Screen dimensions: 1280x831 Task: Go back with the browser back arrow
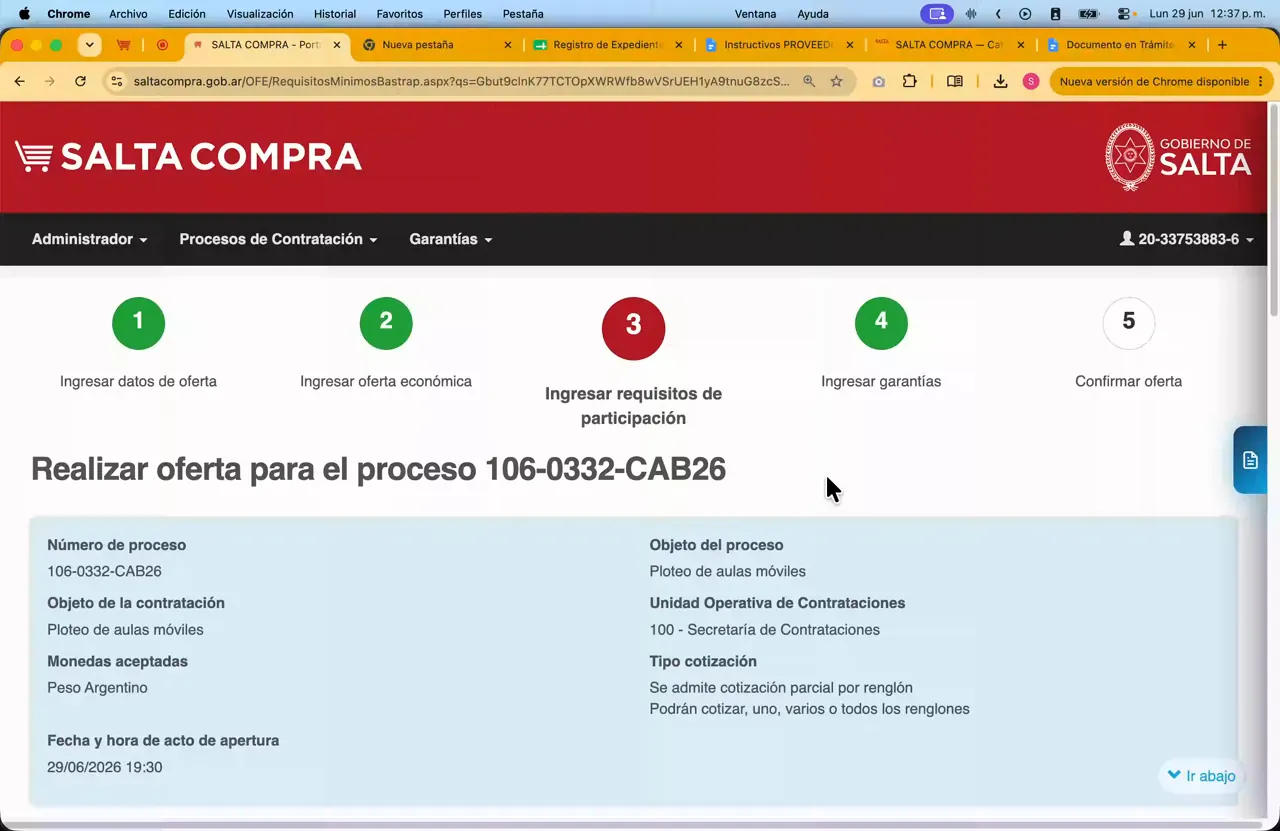[x=20, y=81]
